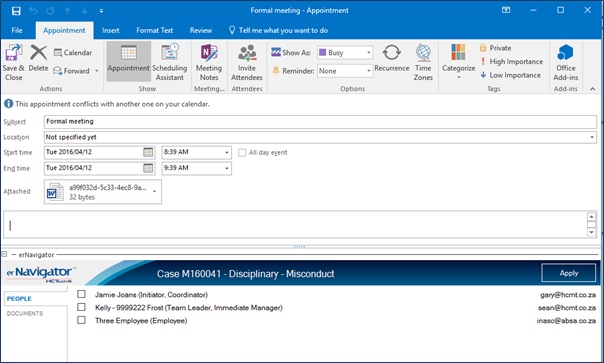The height and width of the screenshot is (363, 604).
Task: Click email inasc@absa.co.za
Action: tap(566, 321)
